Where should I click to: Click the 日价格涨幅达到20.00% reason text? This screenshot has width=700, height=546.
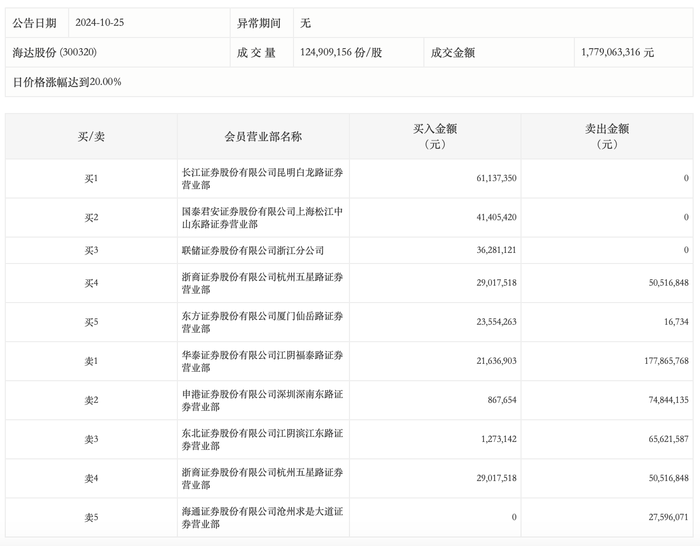(67, 82)
